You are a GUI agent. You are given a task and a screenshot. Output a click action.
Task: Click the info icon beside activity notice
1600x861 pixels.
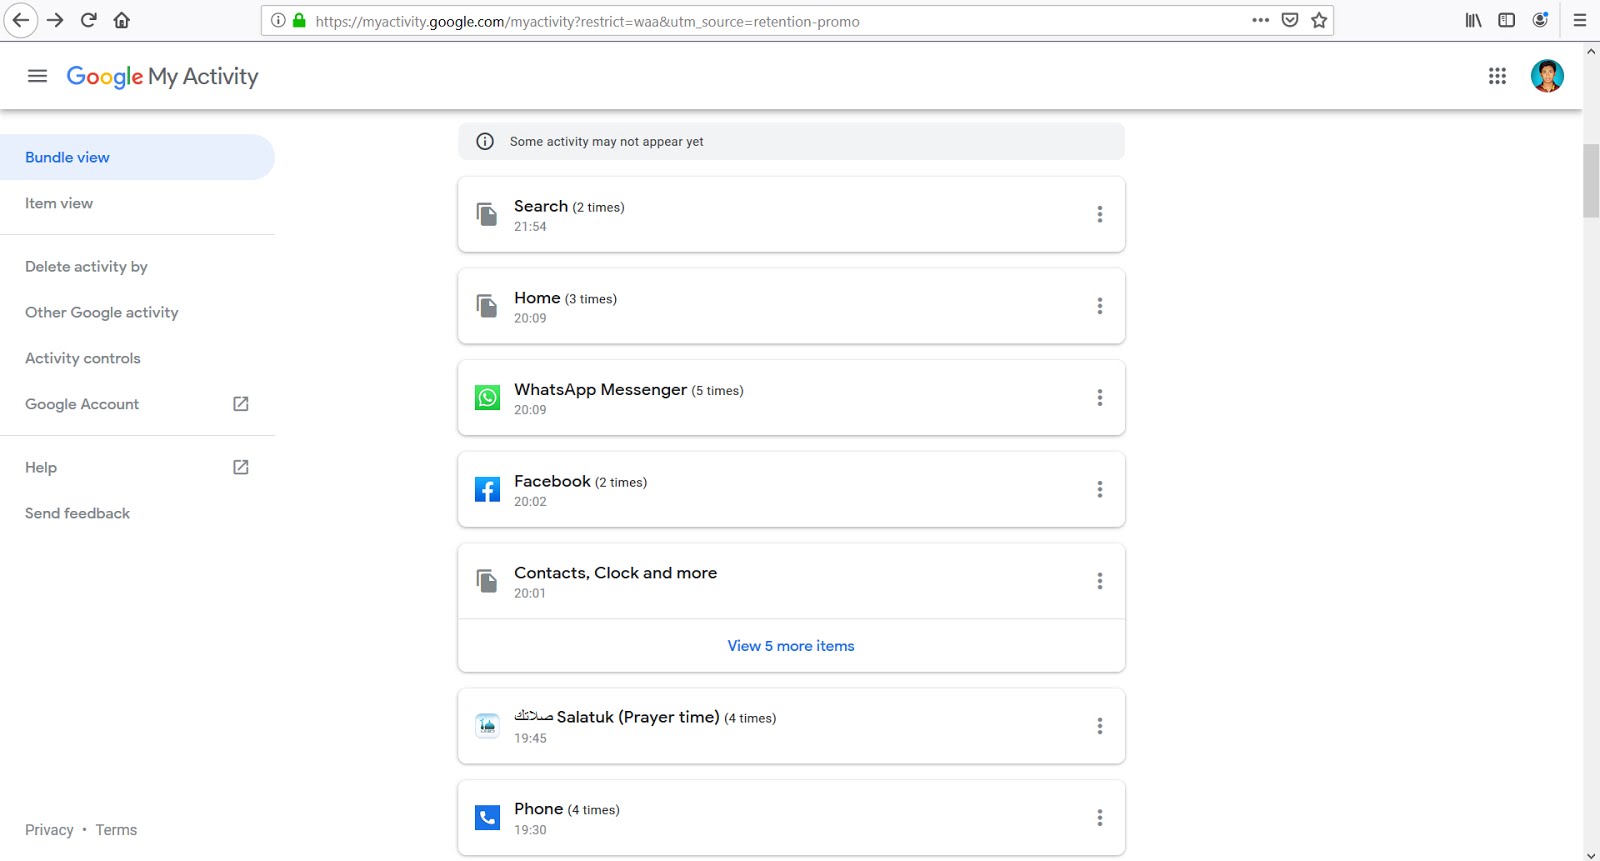(x=485, y=142)
